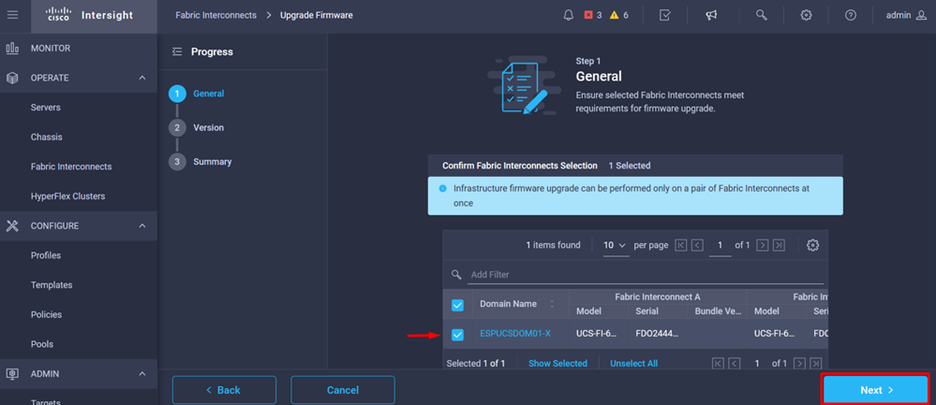The image size is (936, 405).
Task: Uncheck the ESPUCSDOM01-X row checkbox
Action: tap(457, 335)
